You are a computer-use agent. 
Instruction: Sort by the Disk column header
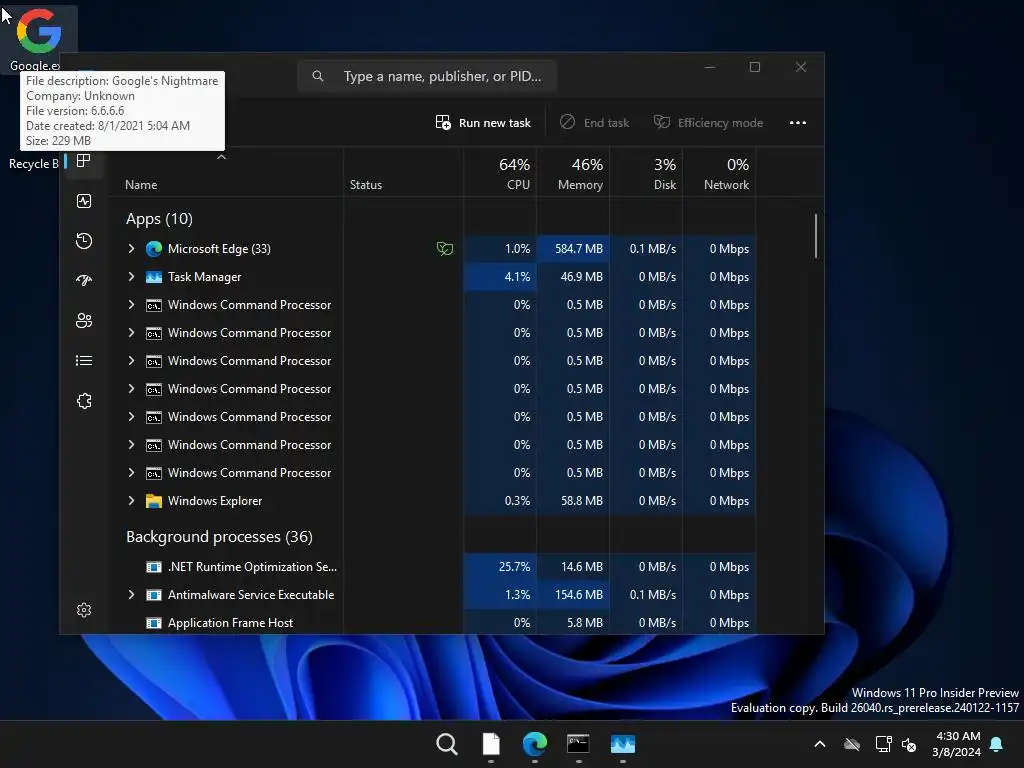(x=646, y=173)
